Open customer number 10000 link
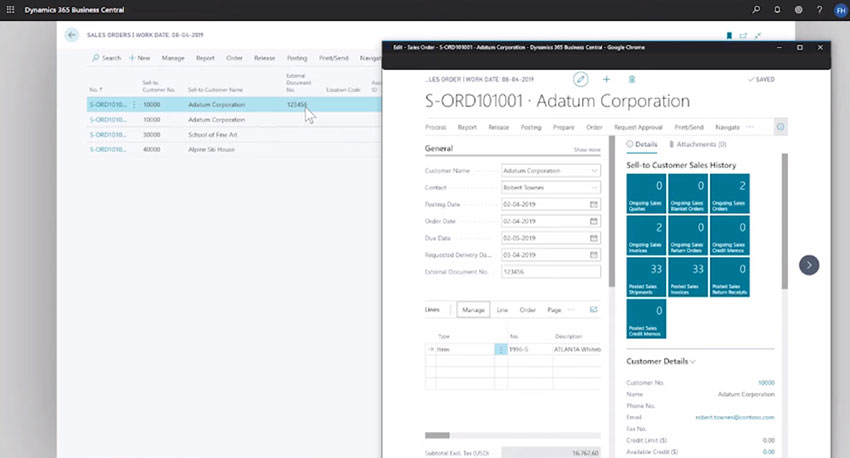The width and height of the screenshot is (850, 458). tap(766, 383)
